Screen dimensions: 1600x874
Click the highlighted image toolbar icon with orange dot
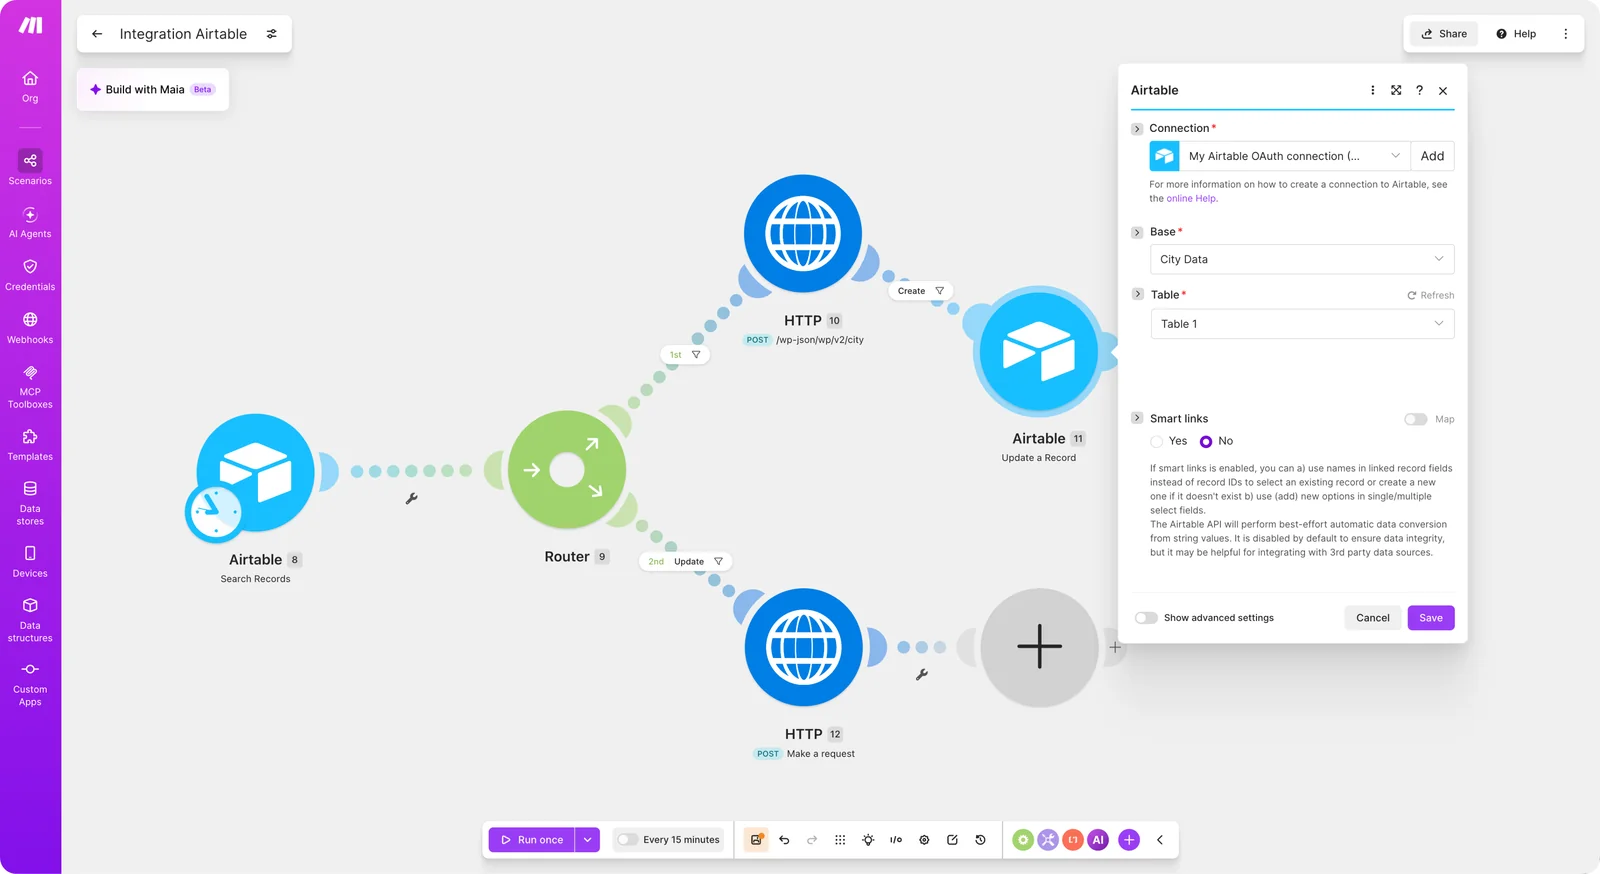(756, 840)
